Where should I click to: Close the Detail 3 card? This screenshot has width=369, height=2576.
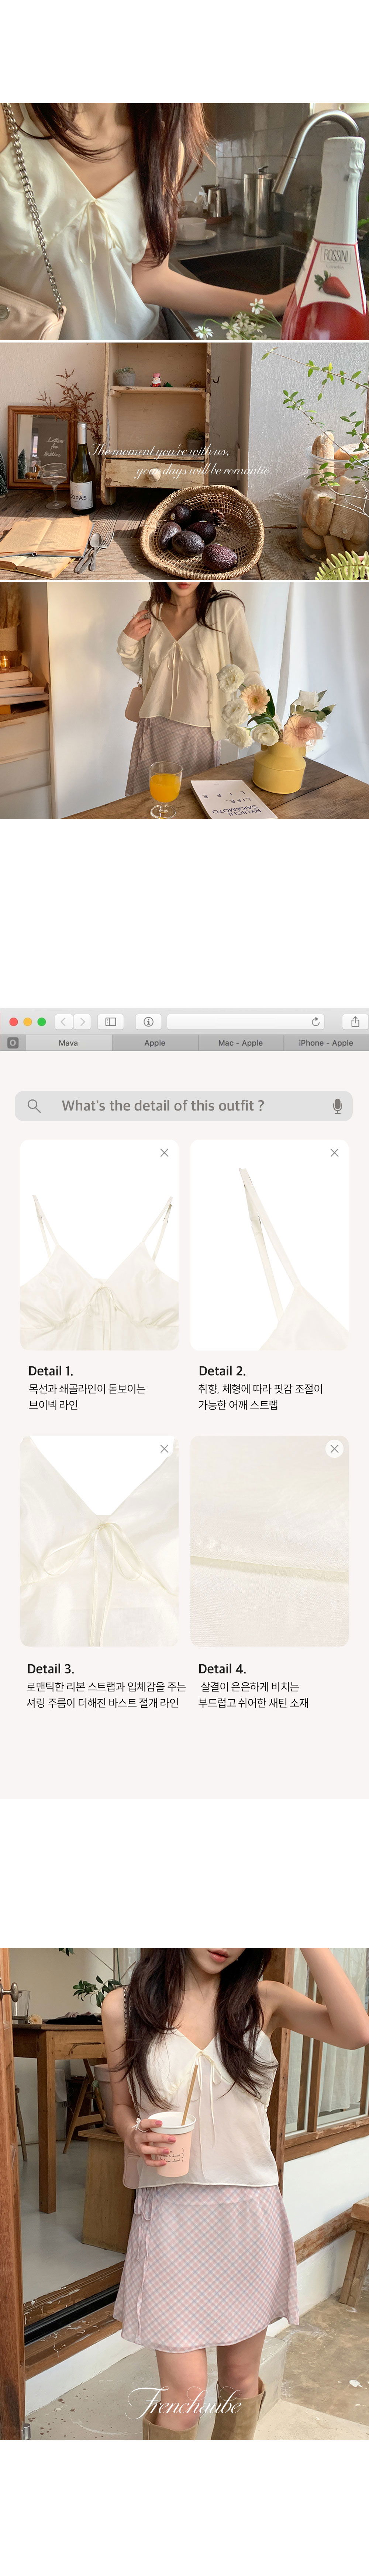coord(164,1448)
